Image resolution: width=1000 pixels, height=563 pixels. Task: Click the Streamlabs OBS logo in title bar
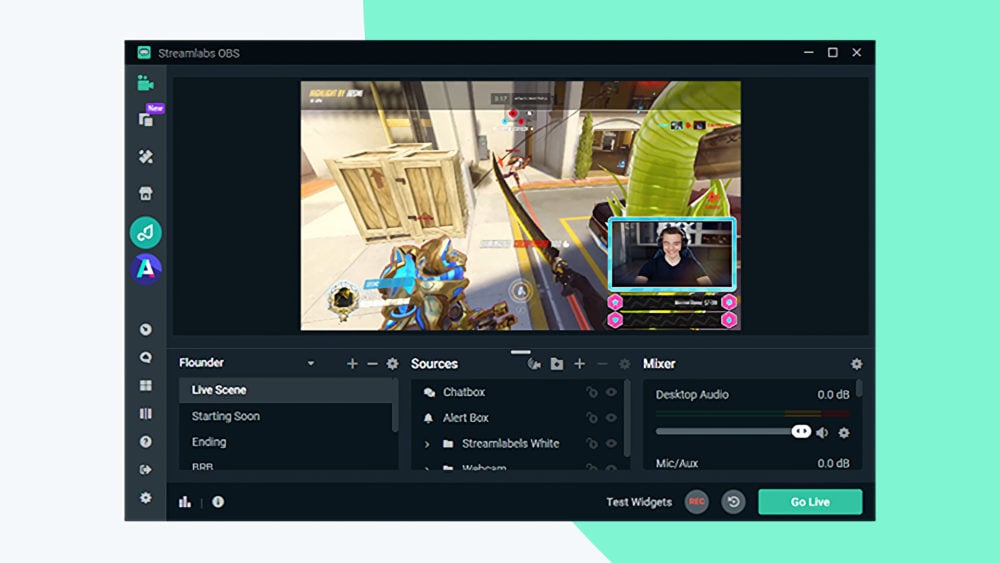[x=144, y=53]
